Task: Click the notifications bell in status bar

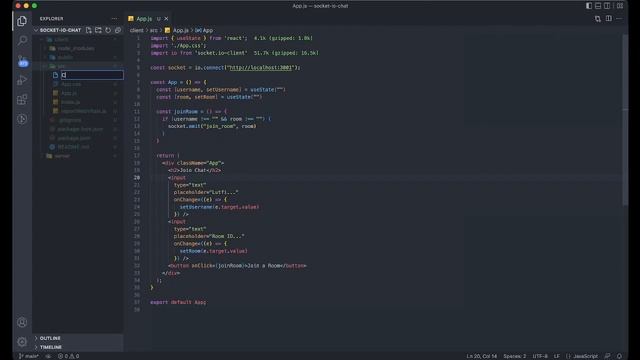Action: (x=619, y=356)
